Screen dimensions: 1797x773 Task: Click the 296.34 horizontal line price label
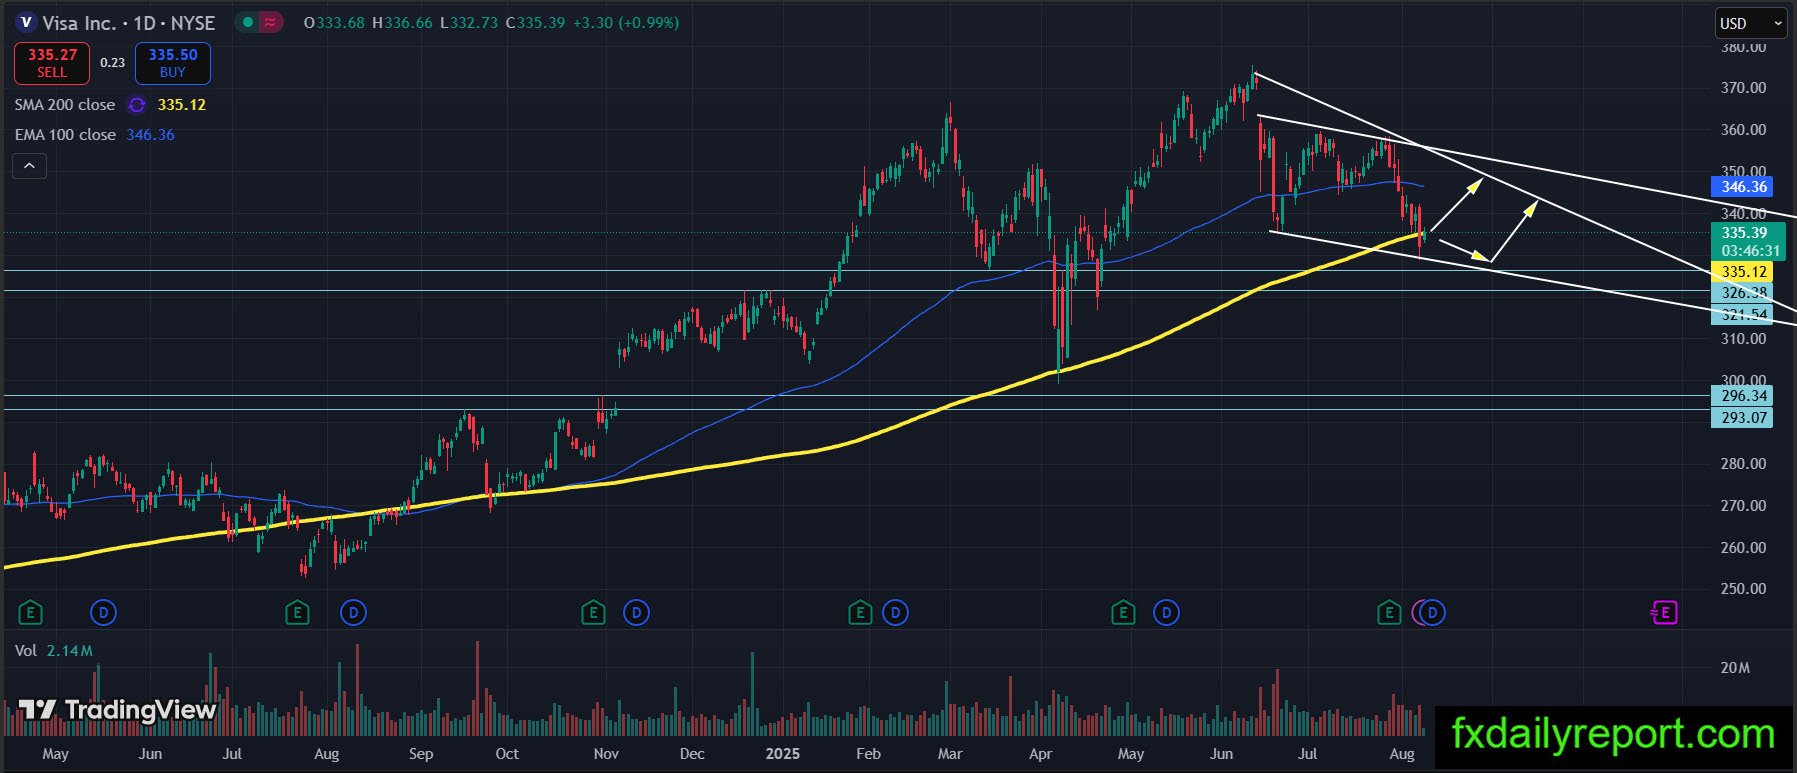pos(1743,396)
